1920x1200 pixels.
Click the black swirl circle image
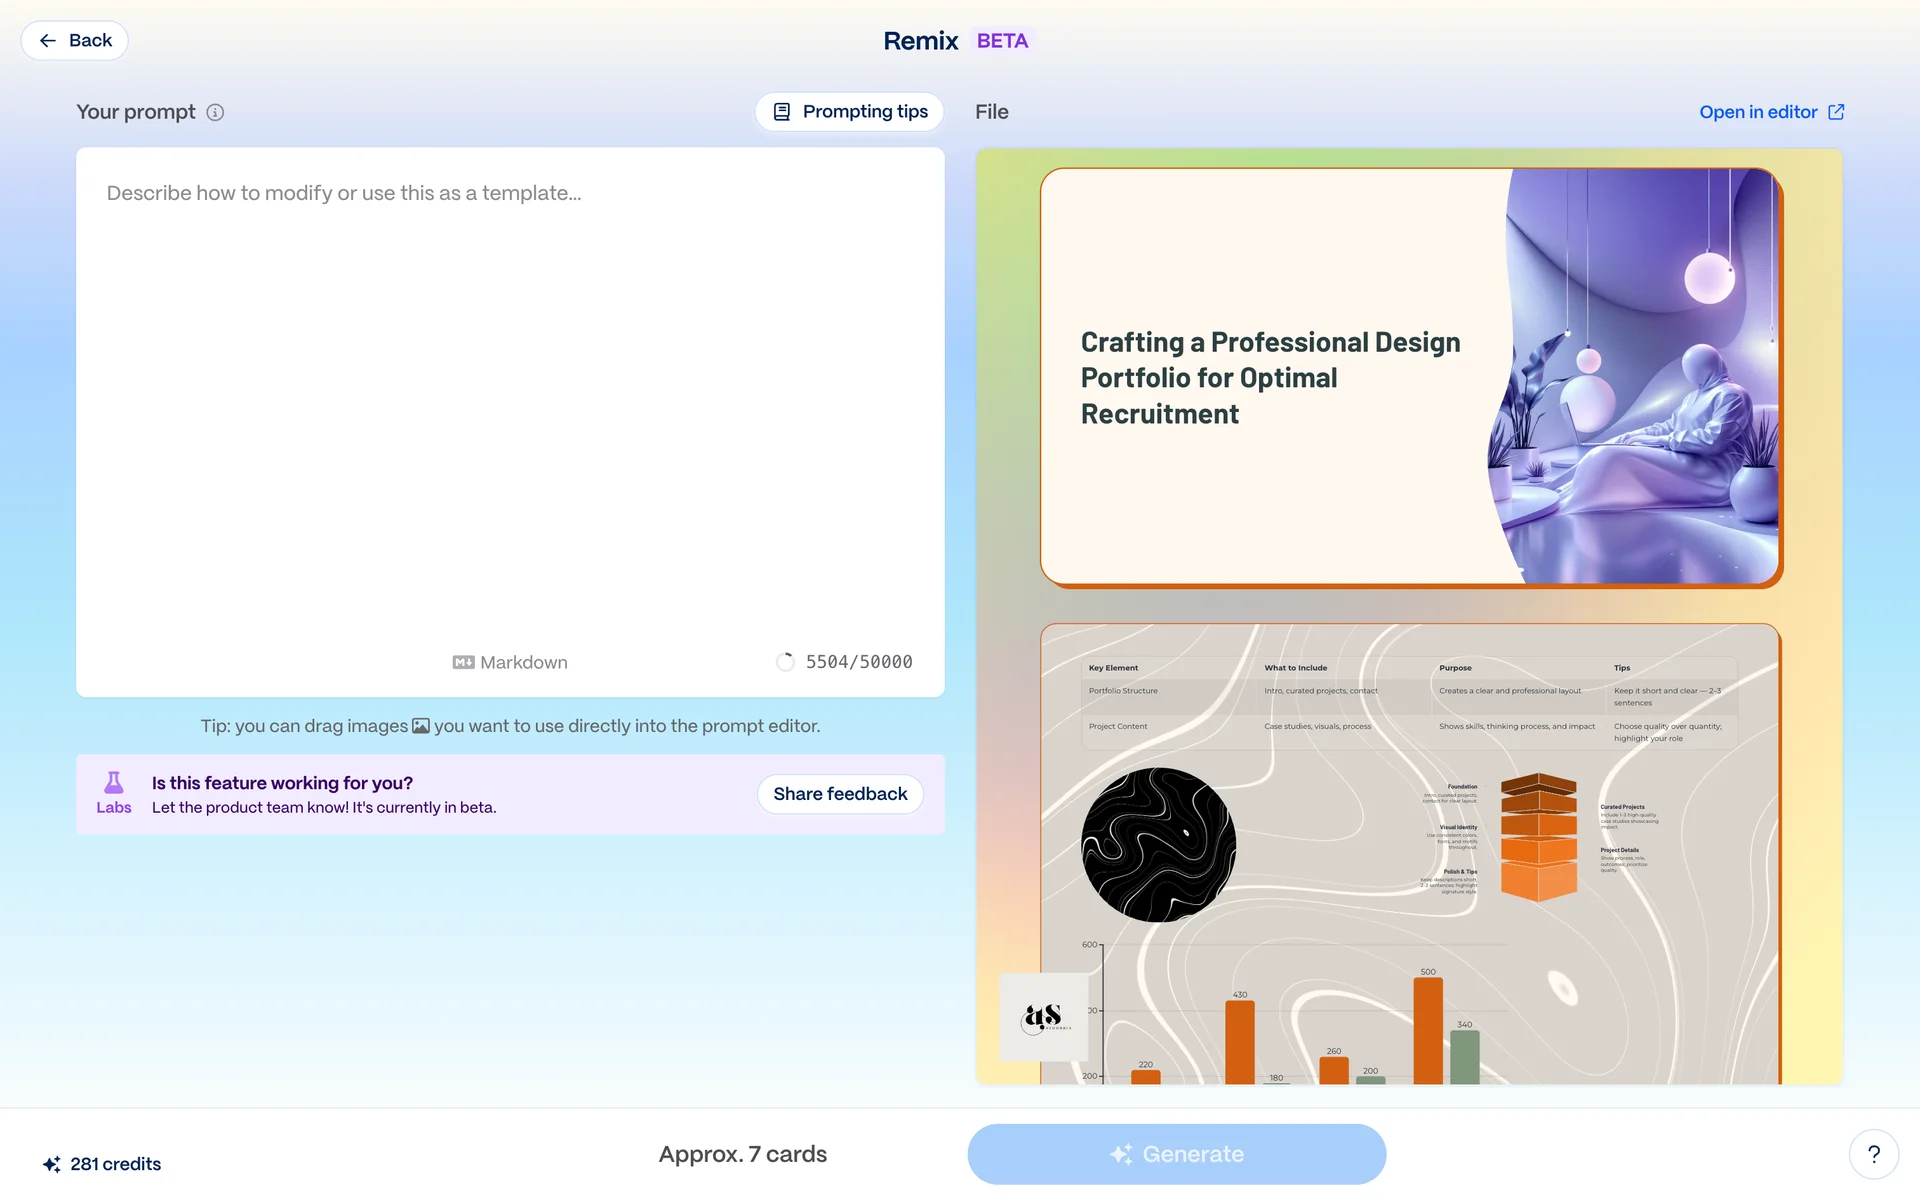point(1158,845)
